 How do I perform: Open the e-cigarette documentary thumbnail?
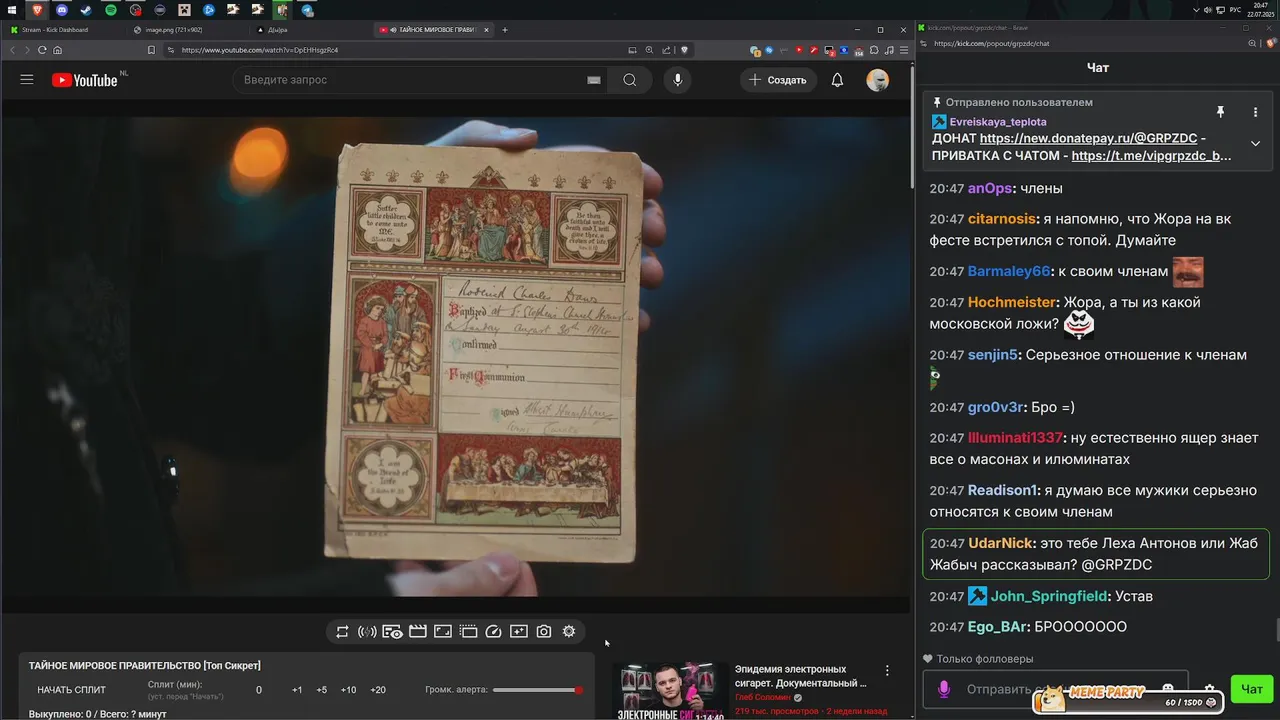tap(670, 691)
